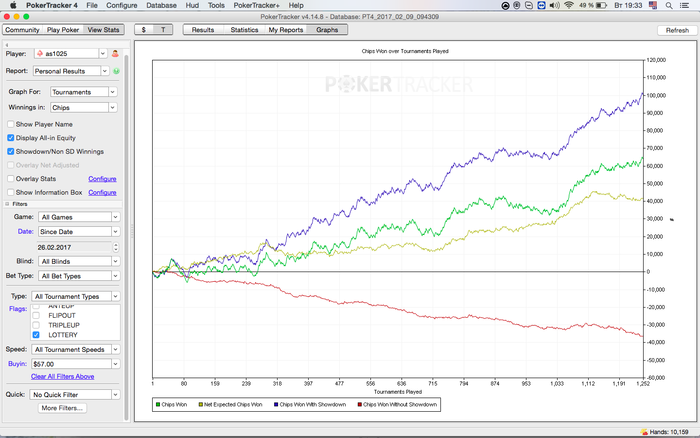Image resolution: width=700 pixels, height=438 pixels.
Task: Switch to the Statistics tab
Action: coord(244,30)
